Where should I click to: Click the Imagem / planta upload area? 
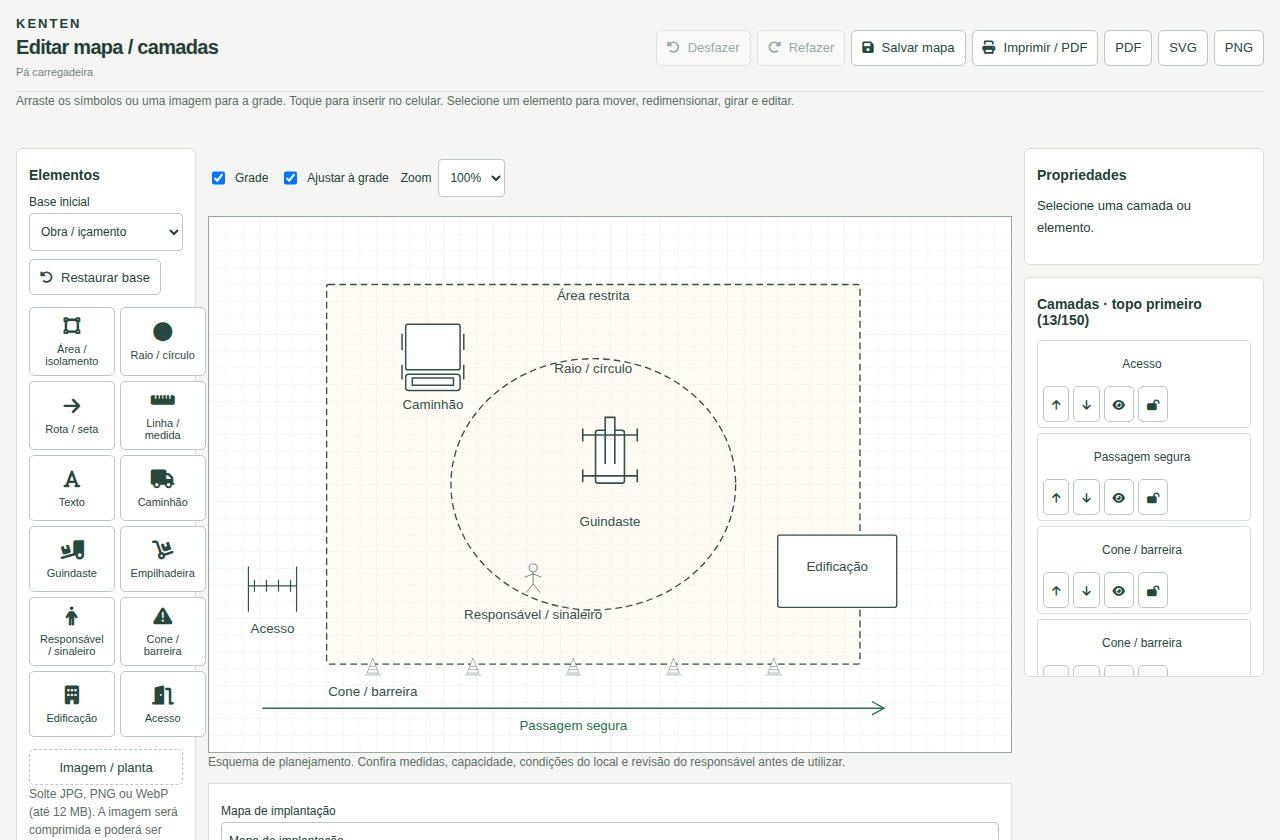coord(106,767)
